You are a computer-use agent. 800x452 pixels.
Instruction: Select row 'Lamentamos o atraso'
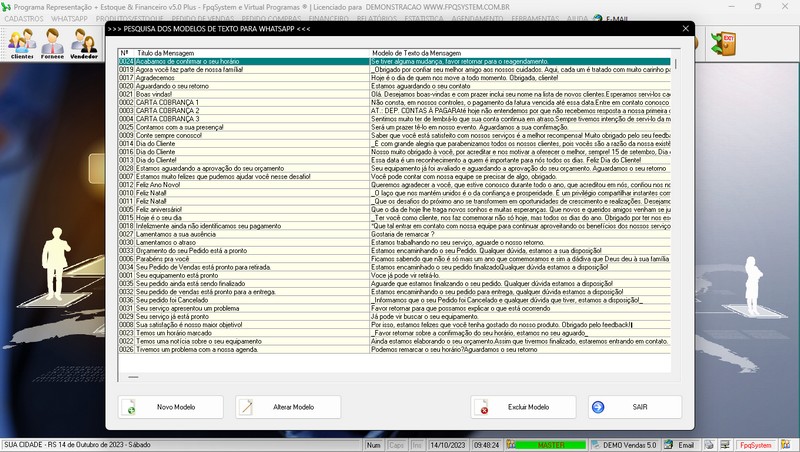394,242
